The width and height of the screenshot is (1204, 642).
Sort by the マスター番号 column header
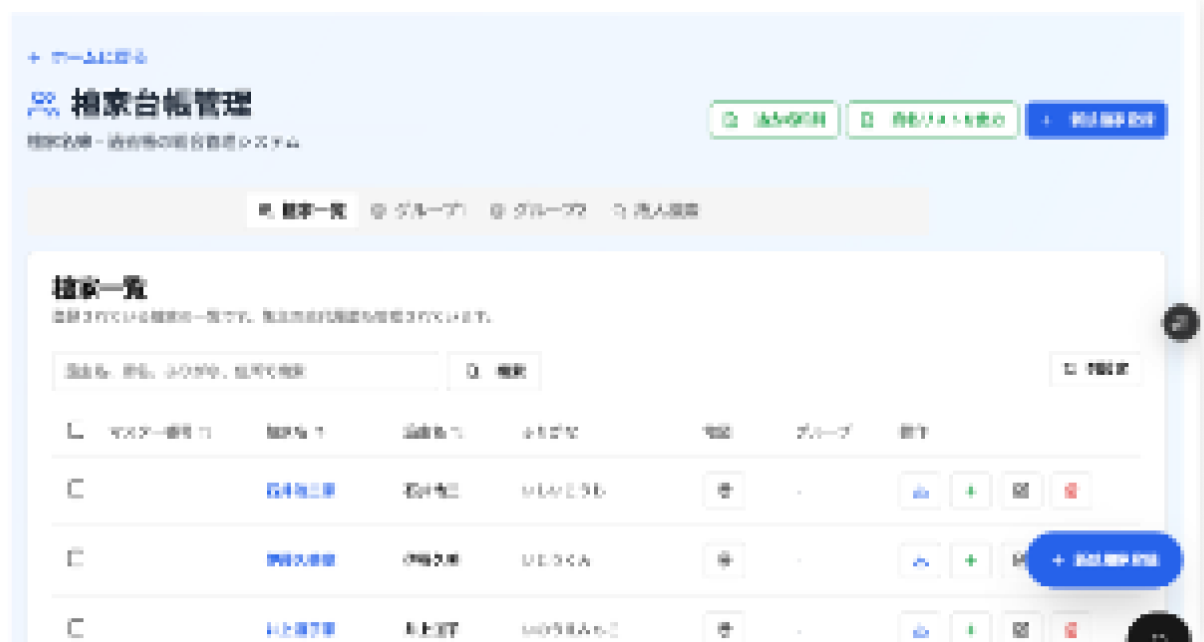pos(160,432)
